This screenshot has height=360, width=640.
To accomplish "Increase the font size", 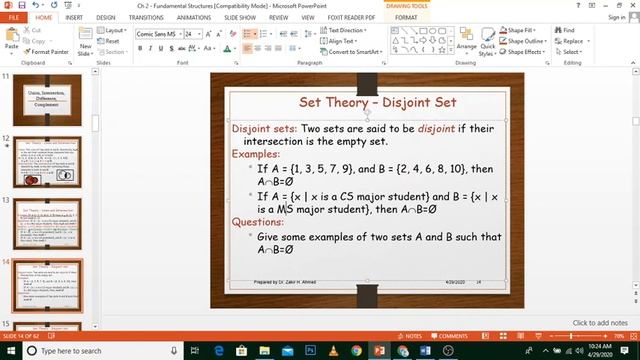I will tap(209, 34).
